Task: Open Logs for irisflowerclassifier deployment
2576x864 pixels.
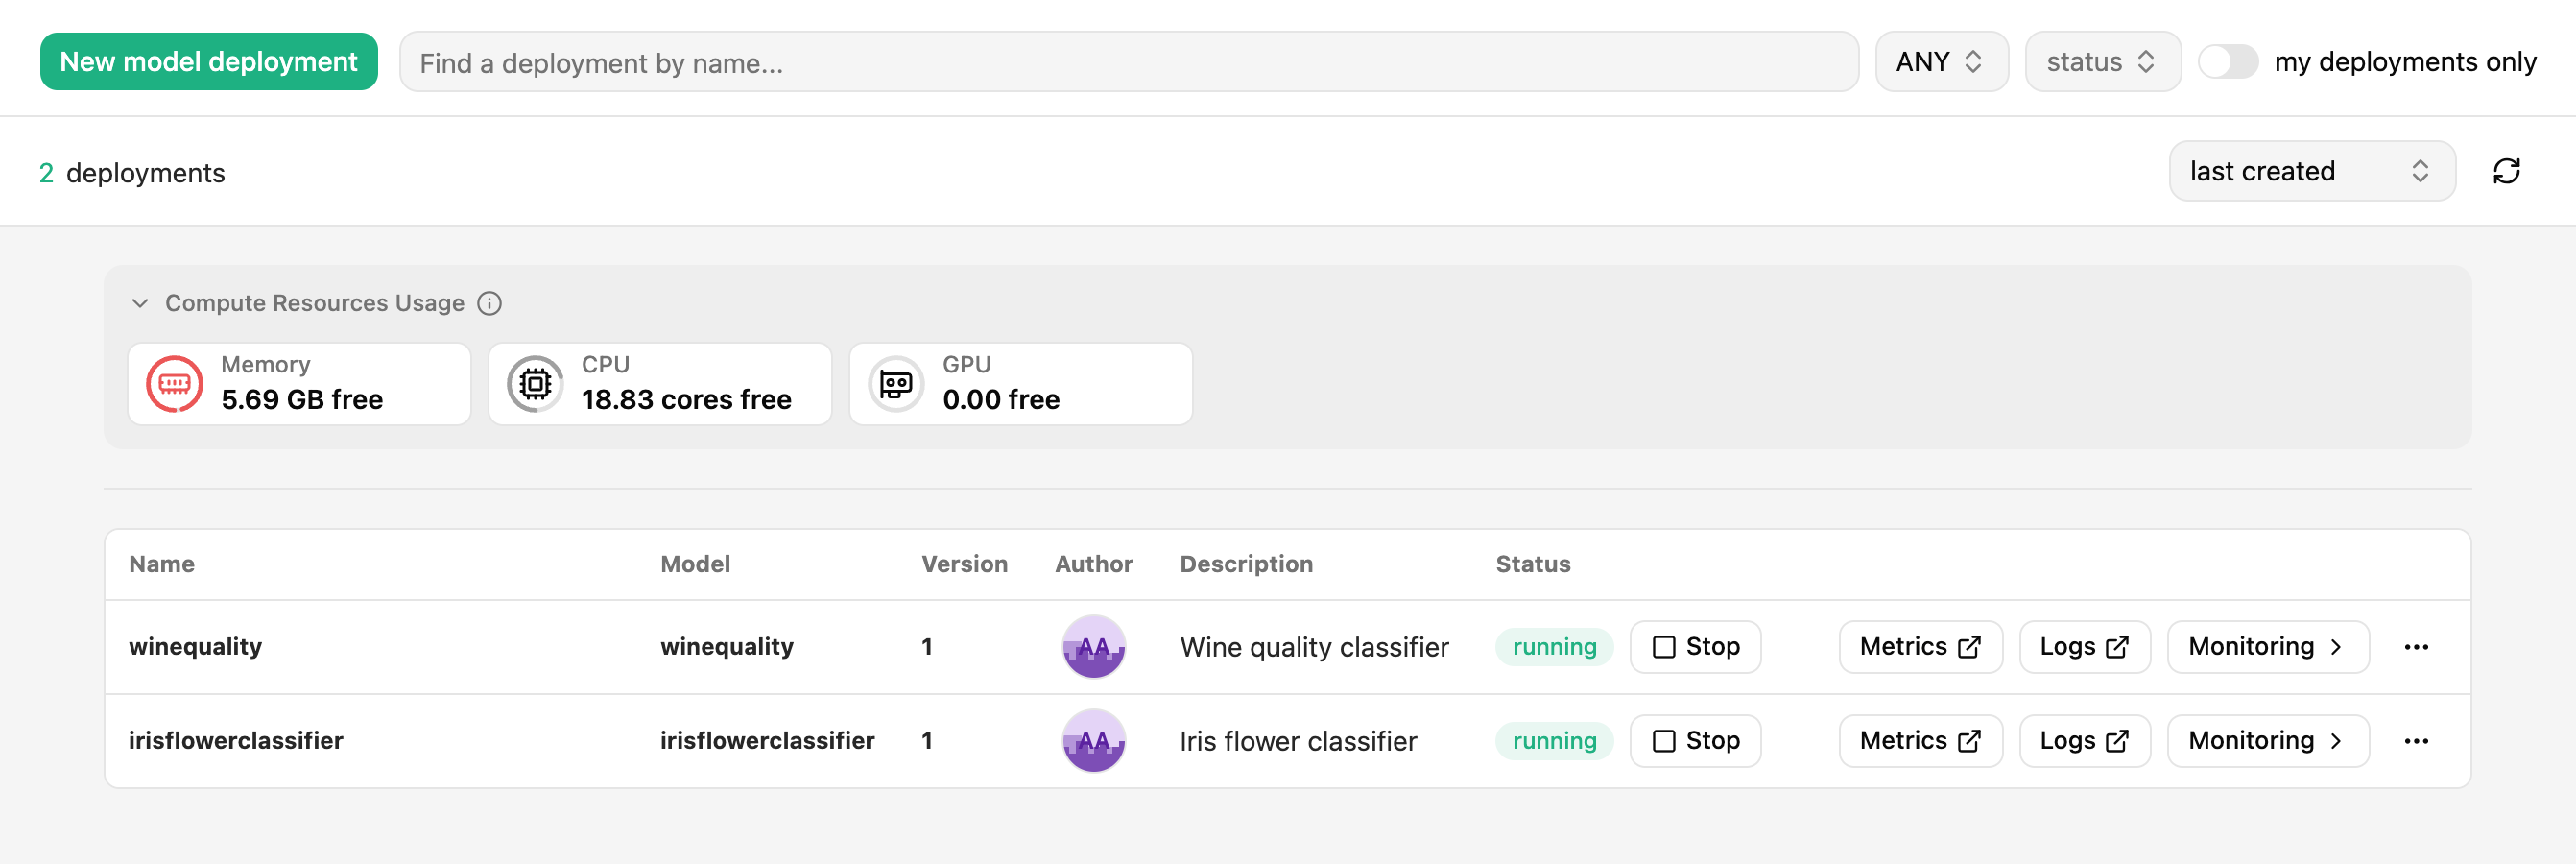Action: [x=2084, y=741]
